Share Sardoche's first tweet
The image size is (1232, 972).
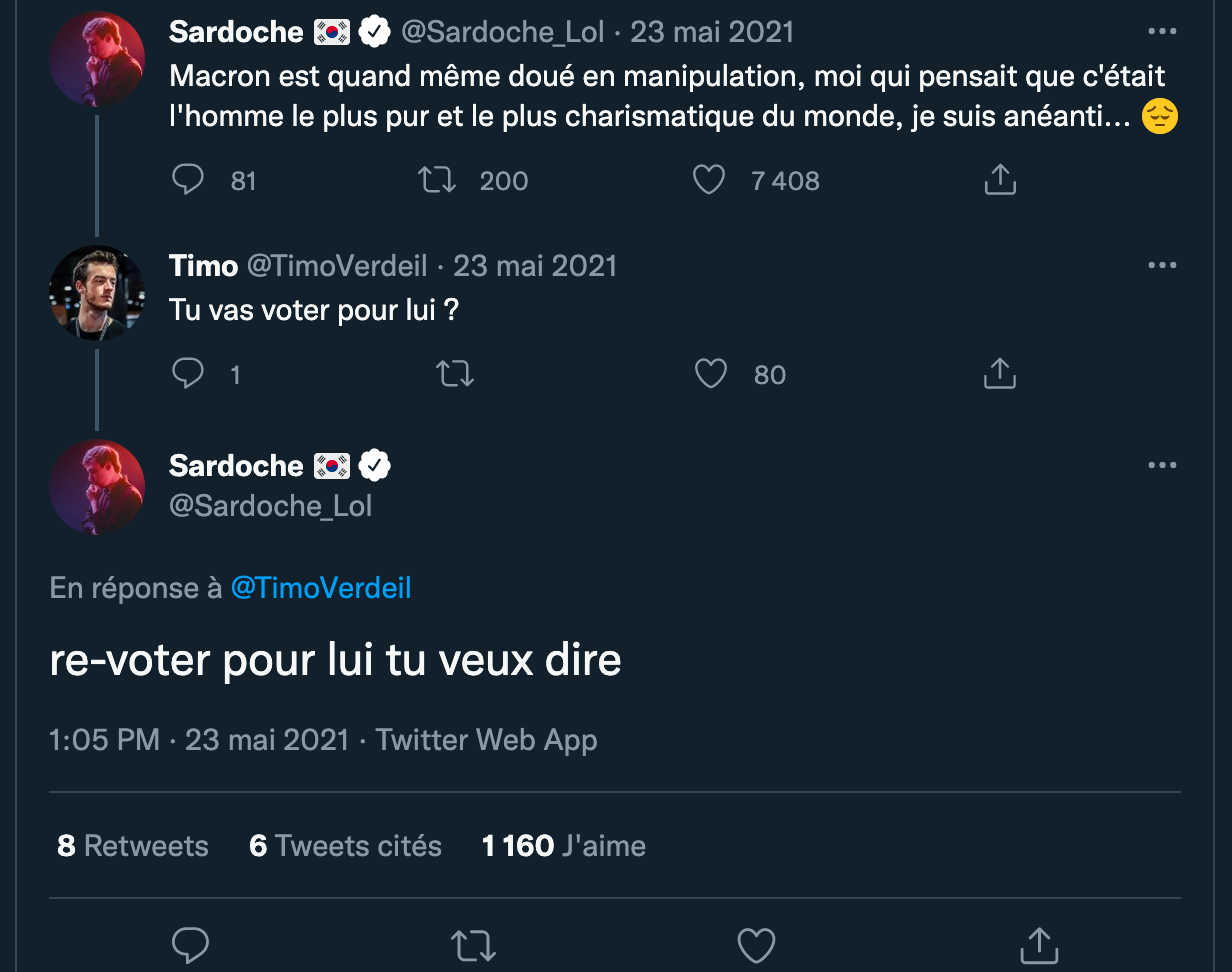(x=1000, y=180)
